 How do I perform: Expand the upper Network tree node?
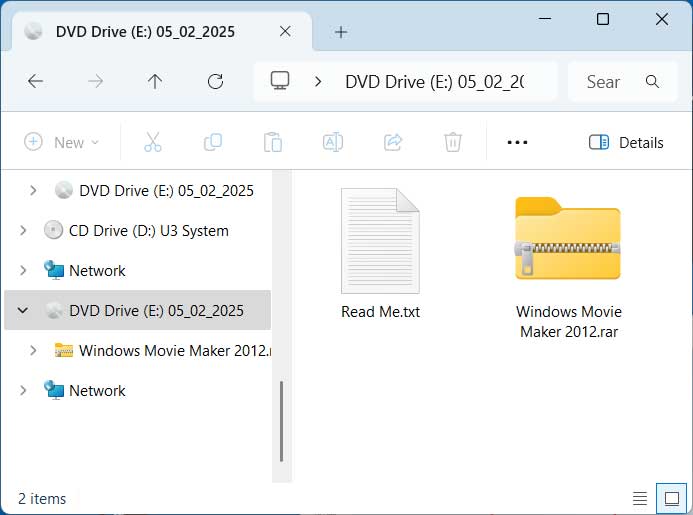(23, 270)
